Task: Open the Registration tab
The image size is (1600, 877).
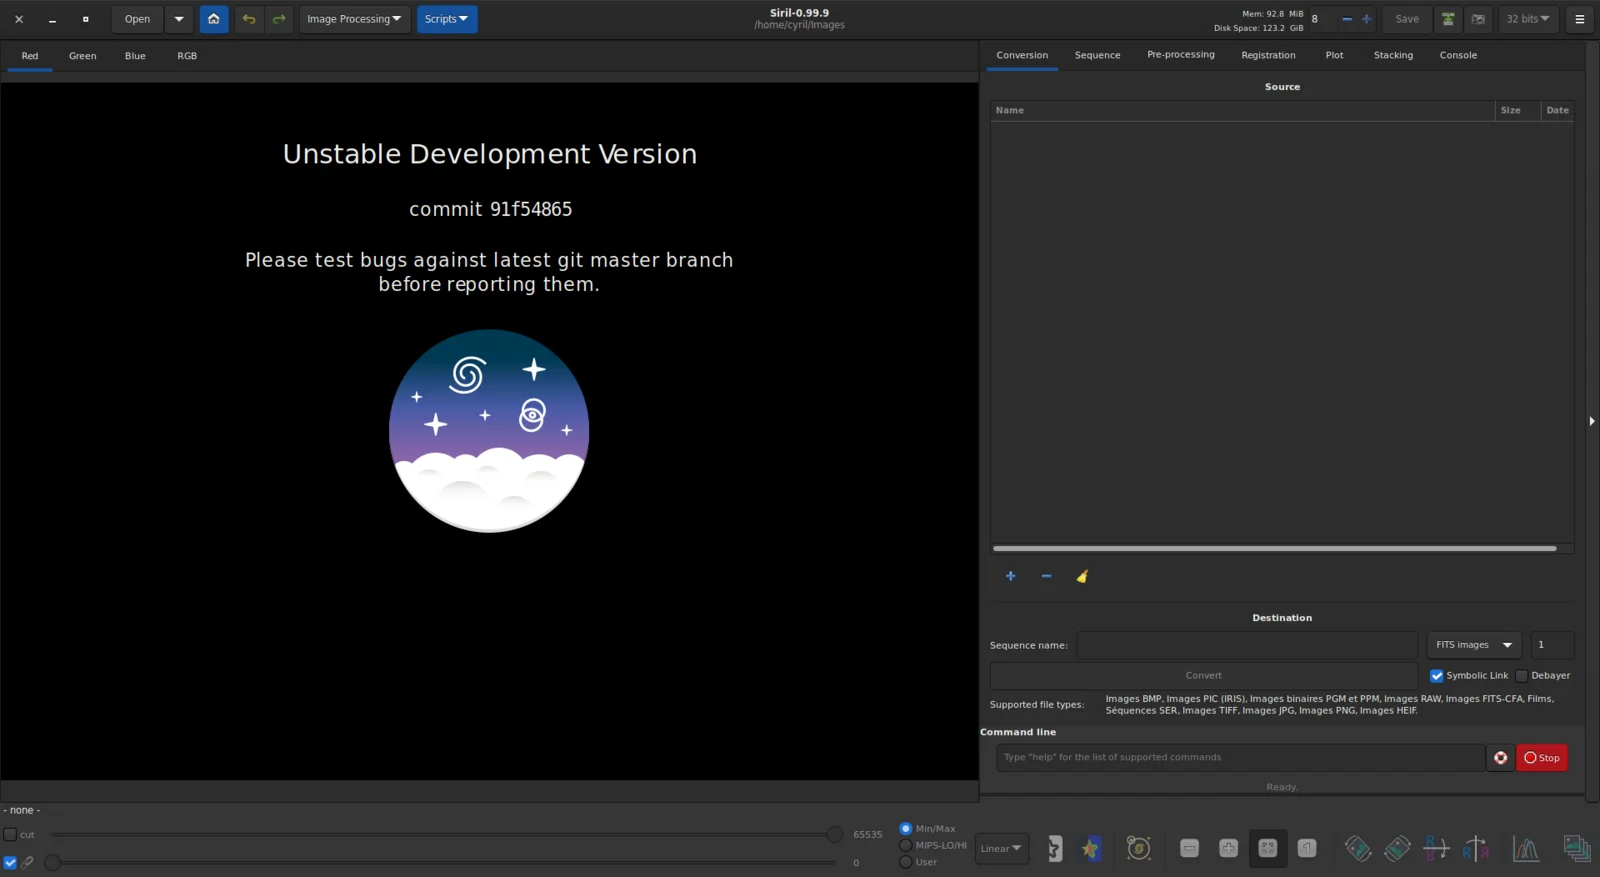Action: (1268, 55)
